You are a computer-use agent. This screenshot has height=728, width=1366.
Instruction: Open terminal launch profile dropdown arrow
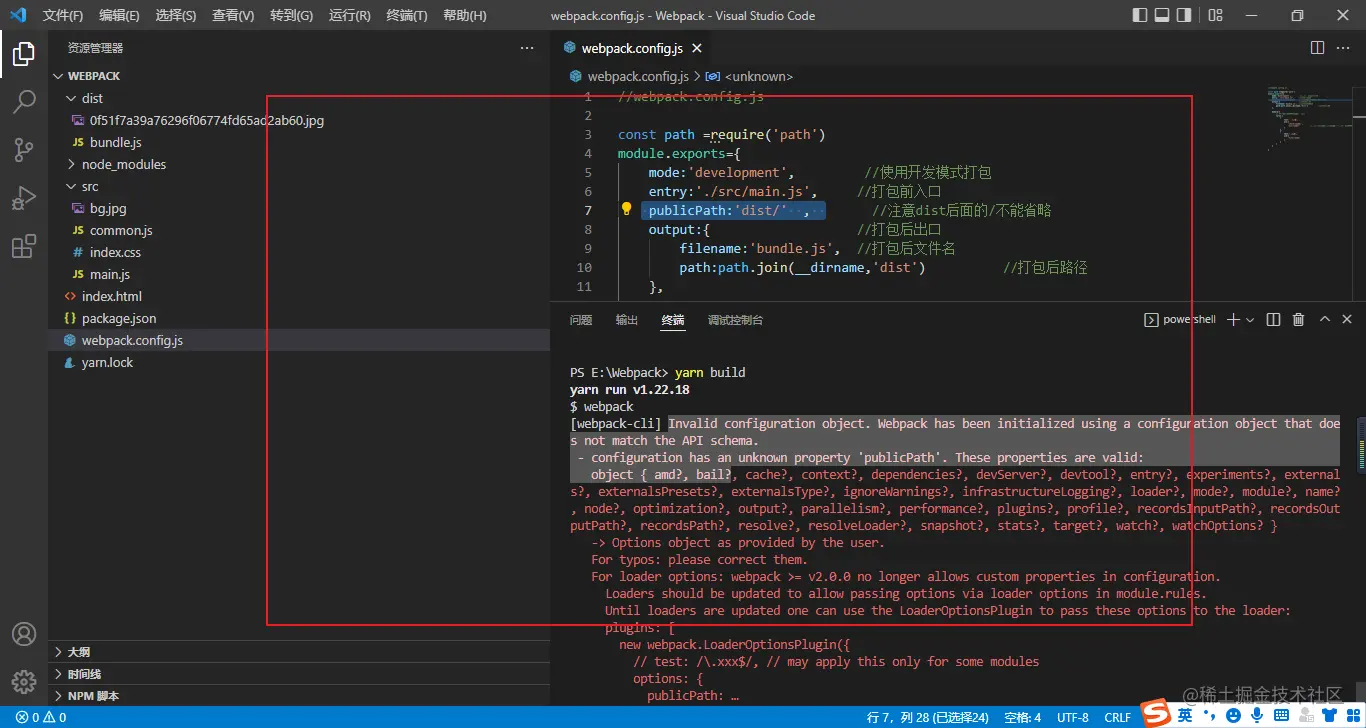click(x=1250, y=320)
